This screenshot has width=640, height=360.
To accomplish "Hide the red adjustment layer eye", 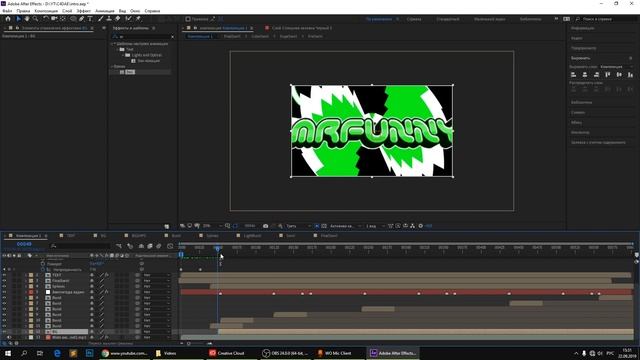I will coord(4,292).
